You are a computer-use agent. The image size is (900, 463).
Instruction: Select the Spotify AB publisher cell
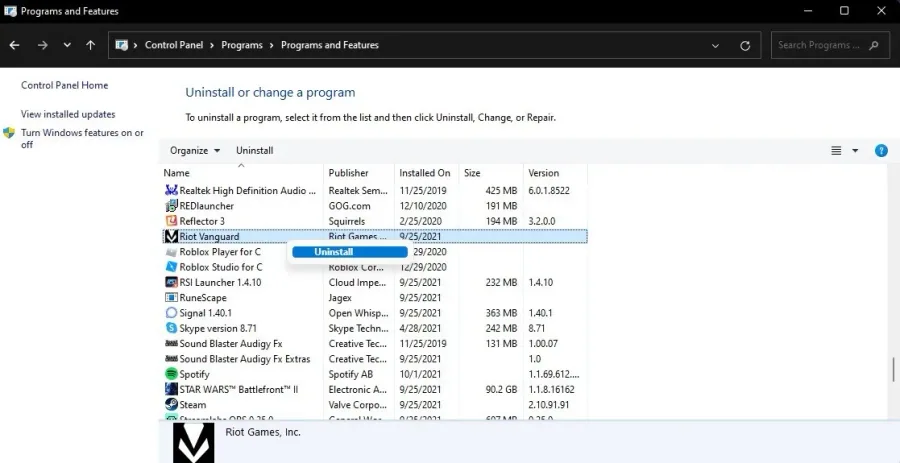(x=351, y=374)
